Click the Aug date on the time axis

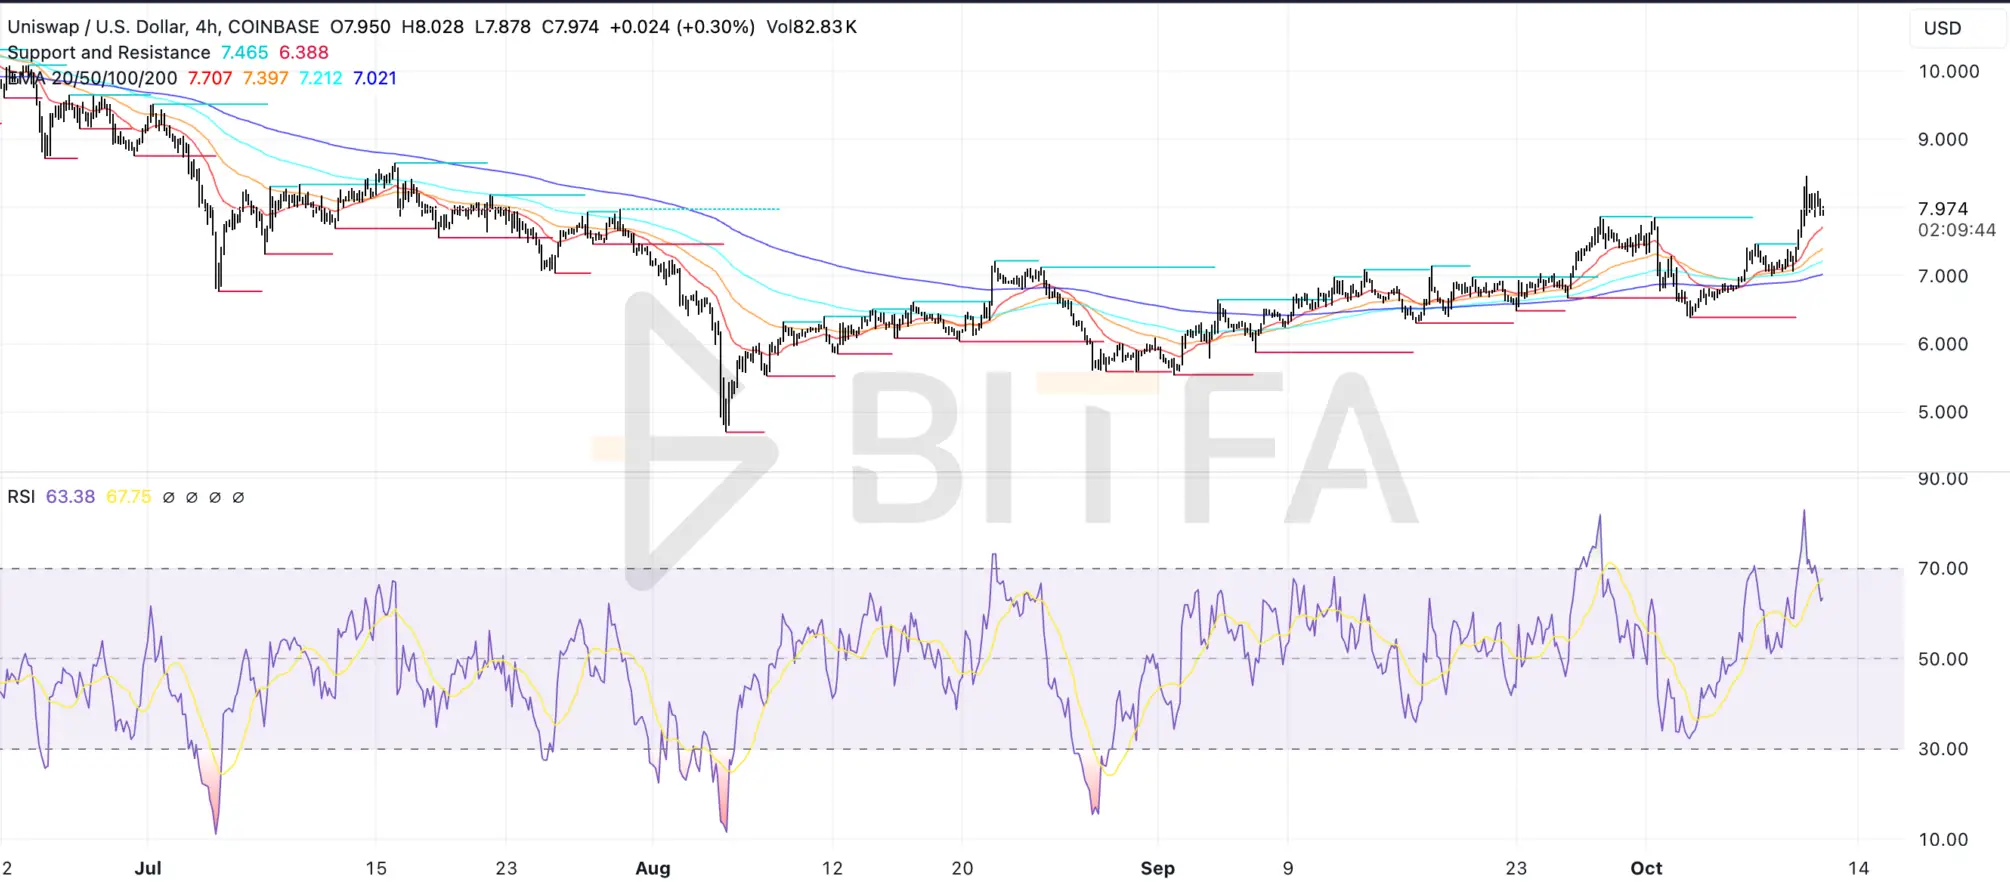click(x=653, y=869)
